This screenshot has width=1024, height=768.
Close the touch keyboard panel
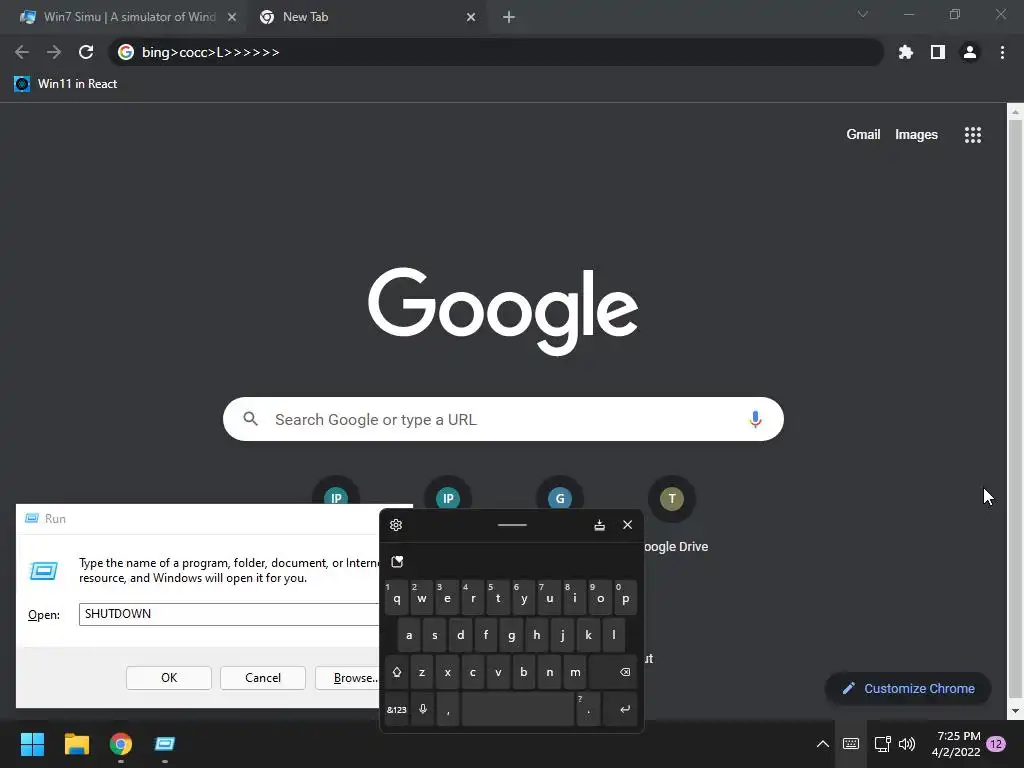(628, 525)
